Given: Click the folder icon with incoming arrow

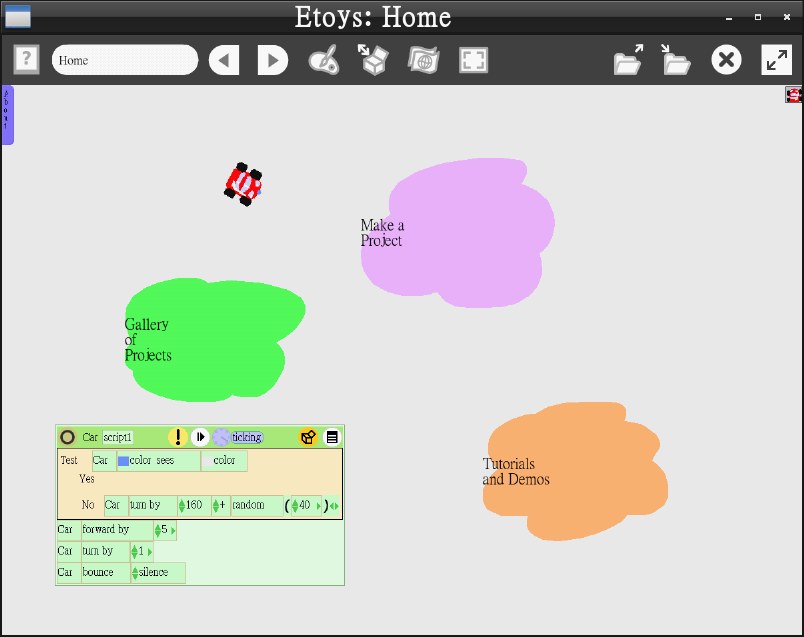Looking at the screenshot, I should [x=676, y=60].
